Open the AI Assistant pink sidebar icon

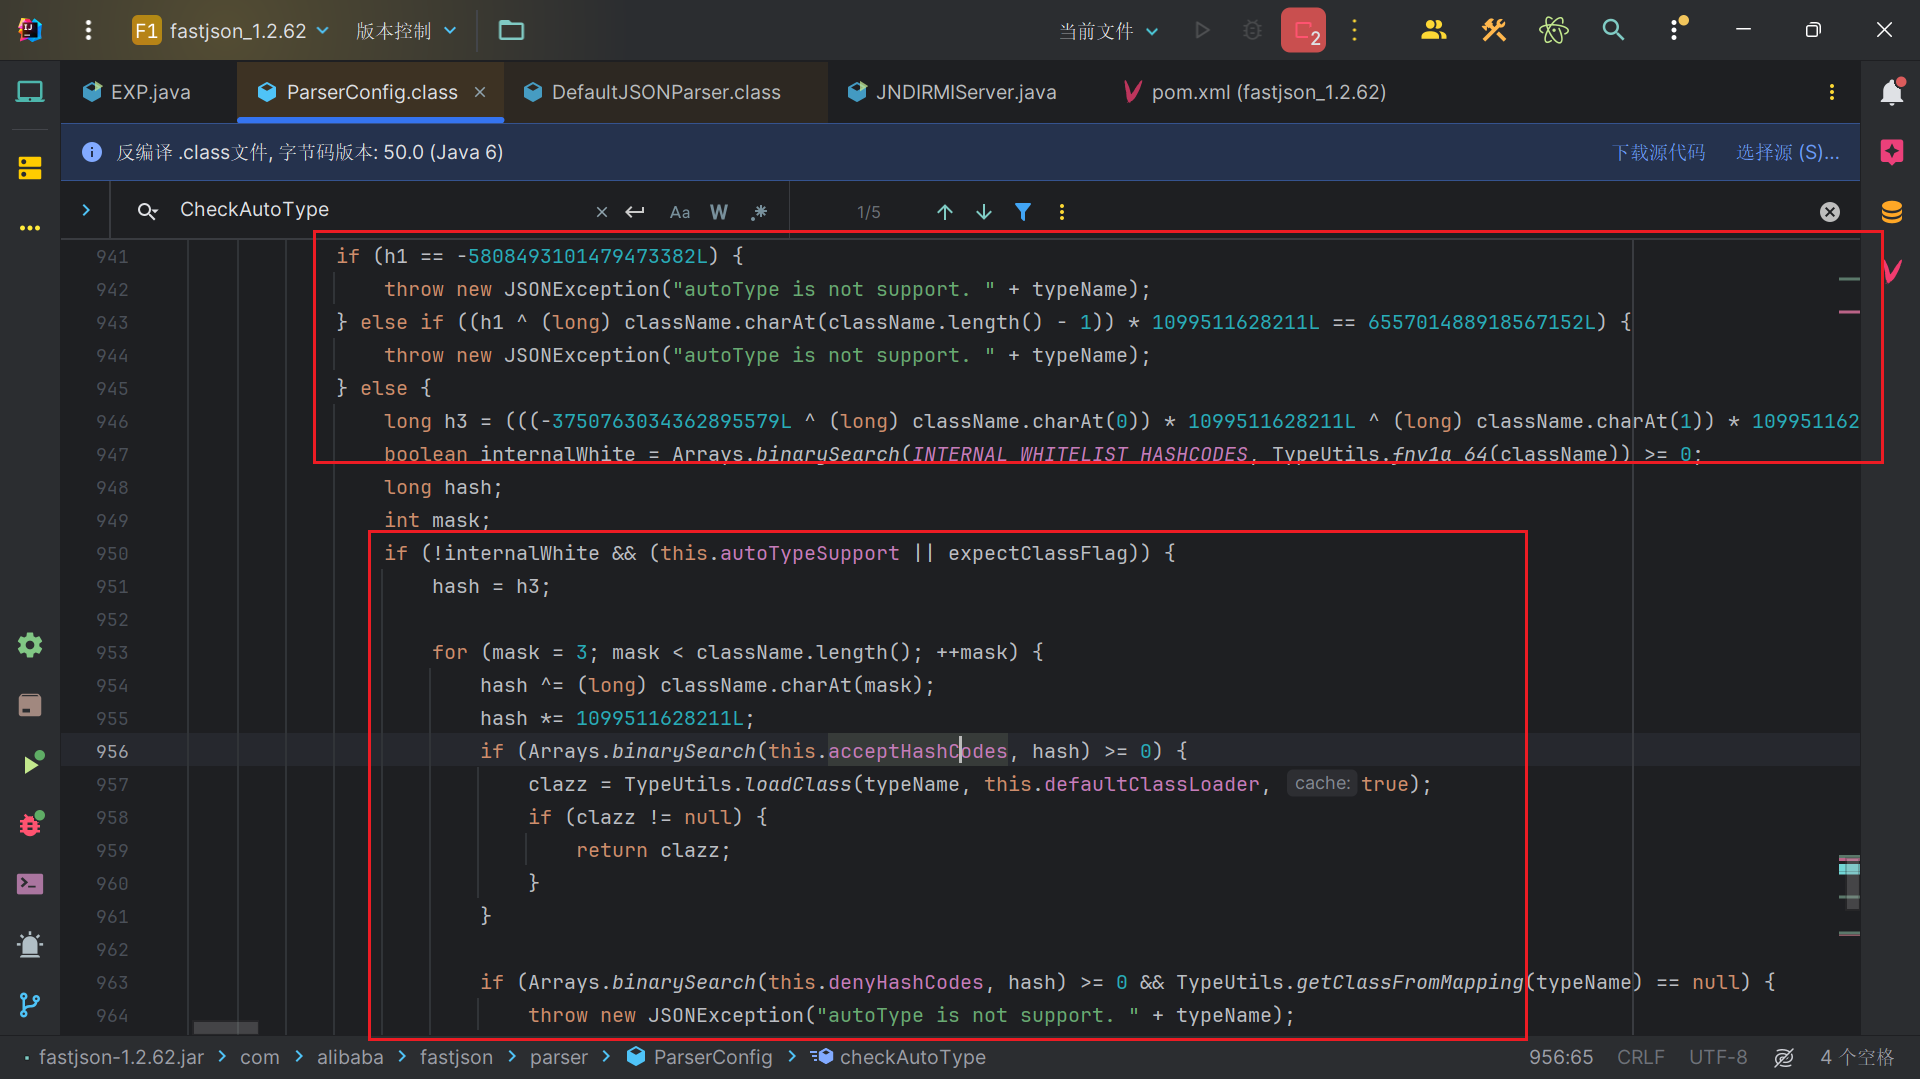tap(1892, 152)
